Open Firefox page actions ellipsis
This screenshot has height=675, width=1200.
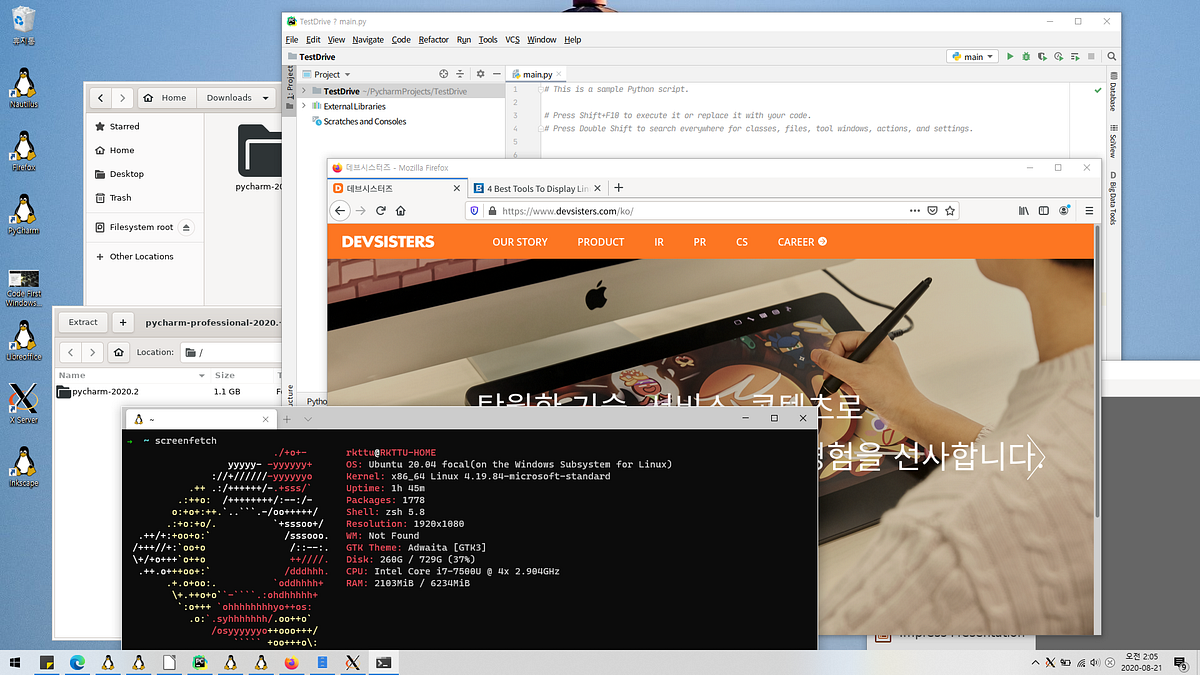pos(914,211)
